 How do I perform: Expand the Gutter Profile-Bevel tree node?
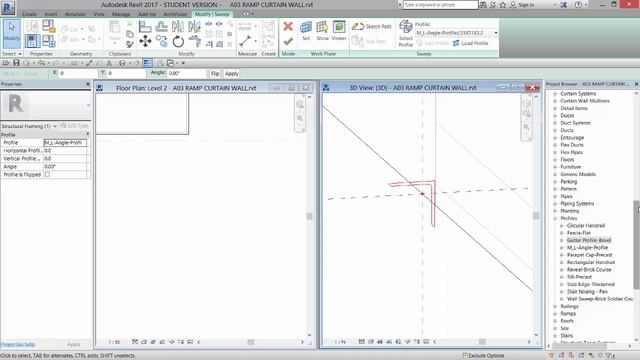coord(562,240)
